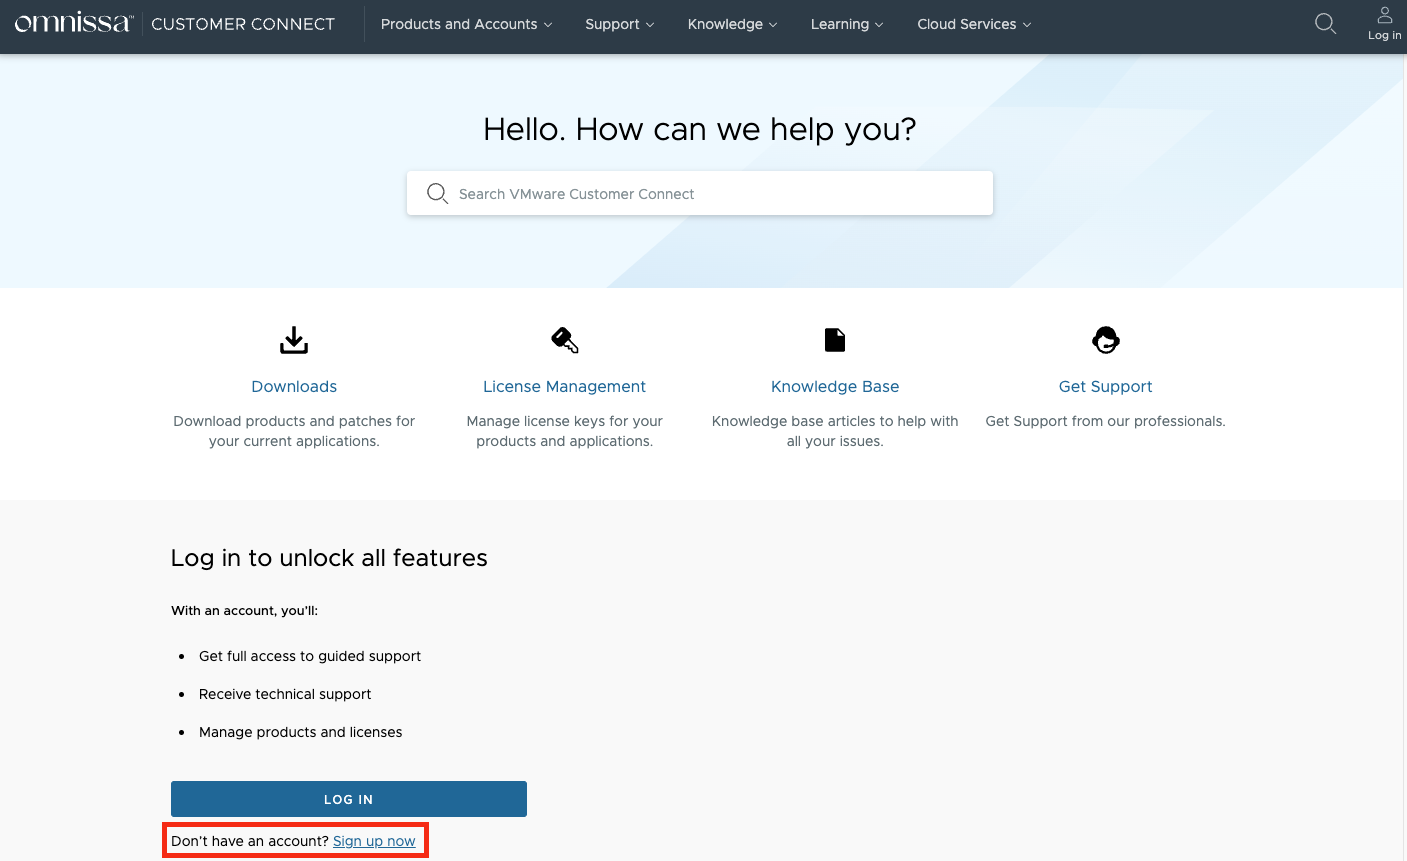Open the header search magnifier icon
1407x861 pixels.
coord(1325,24)
